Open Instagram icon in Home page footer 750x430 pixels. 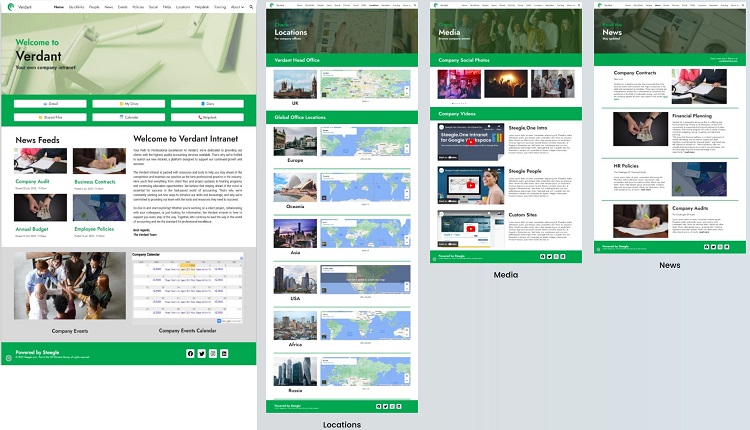213,353
